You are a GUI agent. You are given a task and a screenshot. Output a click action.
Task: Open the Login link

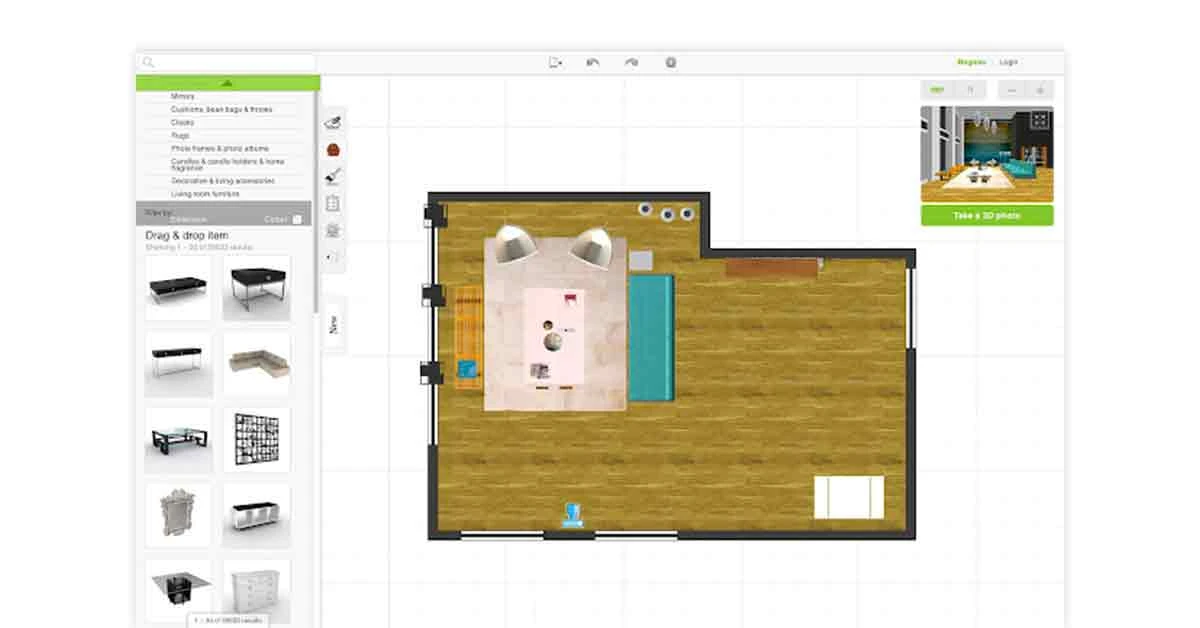1007,61
